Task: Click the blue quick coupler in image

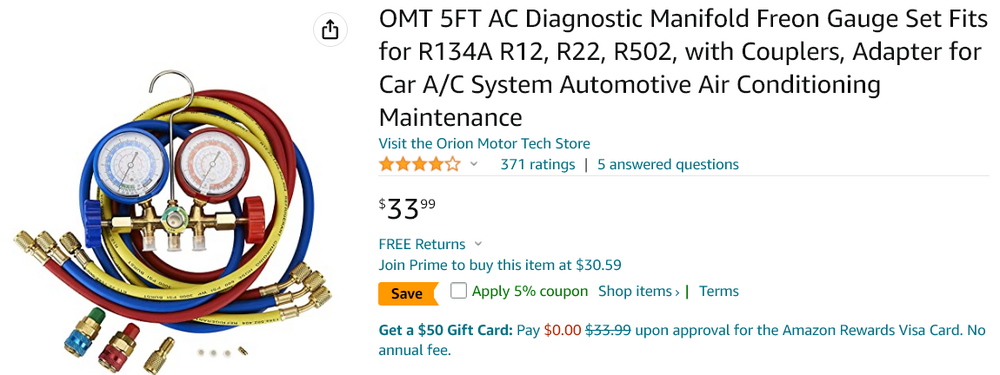Action: (83, 332)
